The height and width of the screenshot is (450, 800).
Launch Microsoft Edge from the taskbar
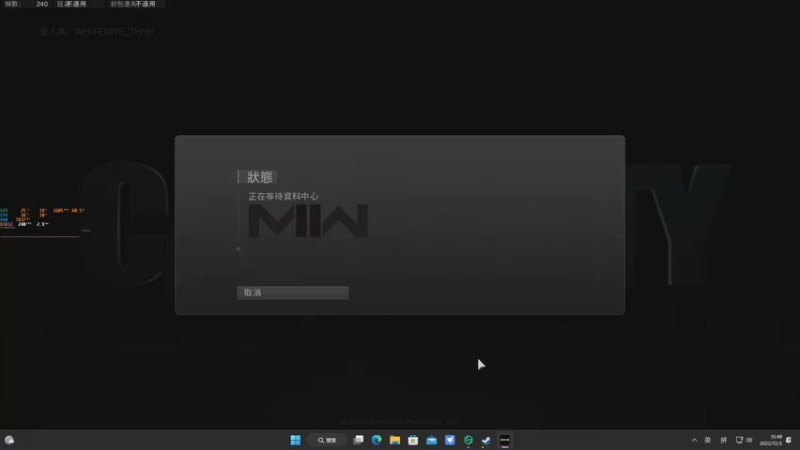[377, 440]
